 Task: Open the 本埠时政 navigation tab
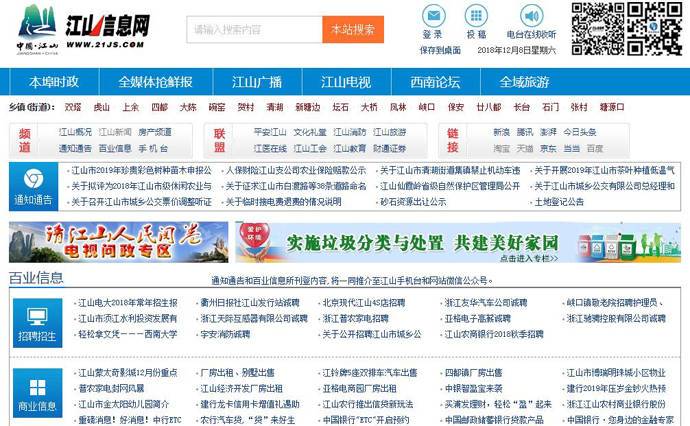[54, 82]
